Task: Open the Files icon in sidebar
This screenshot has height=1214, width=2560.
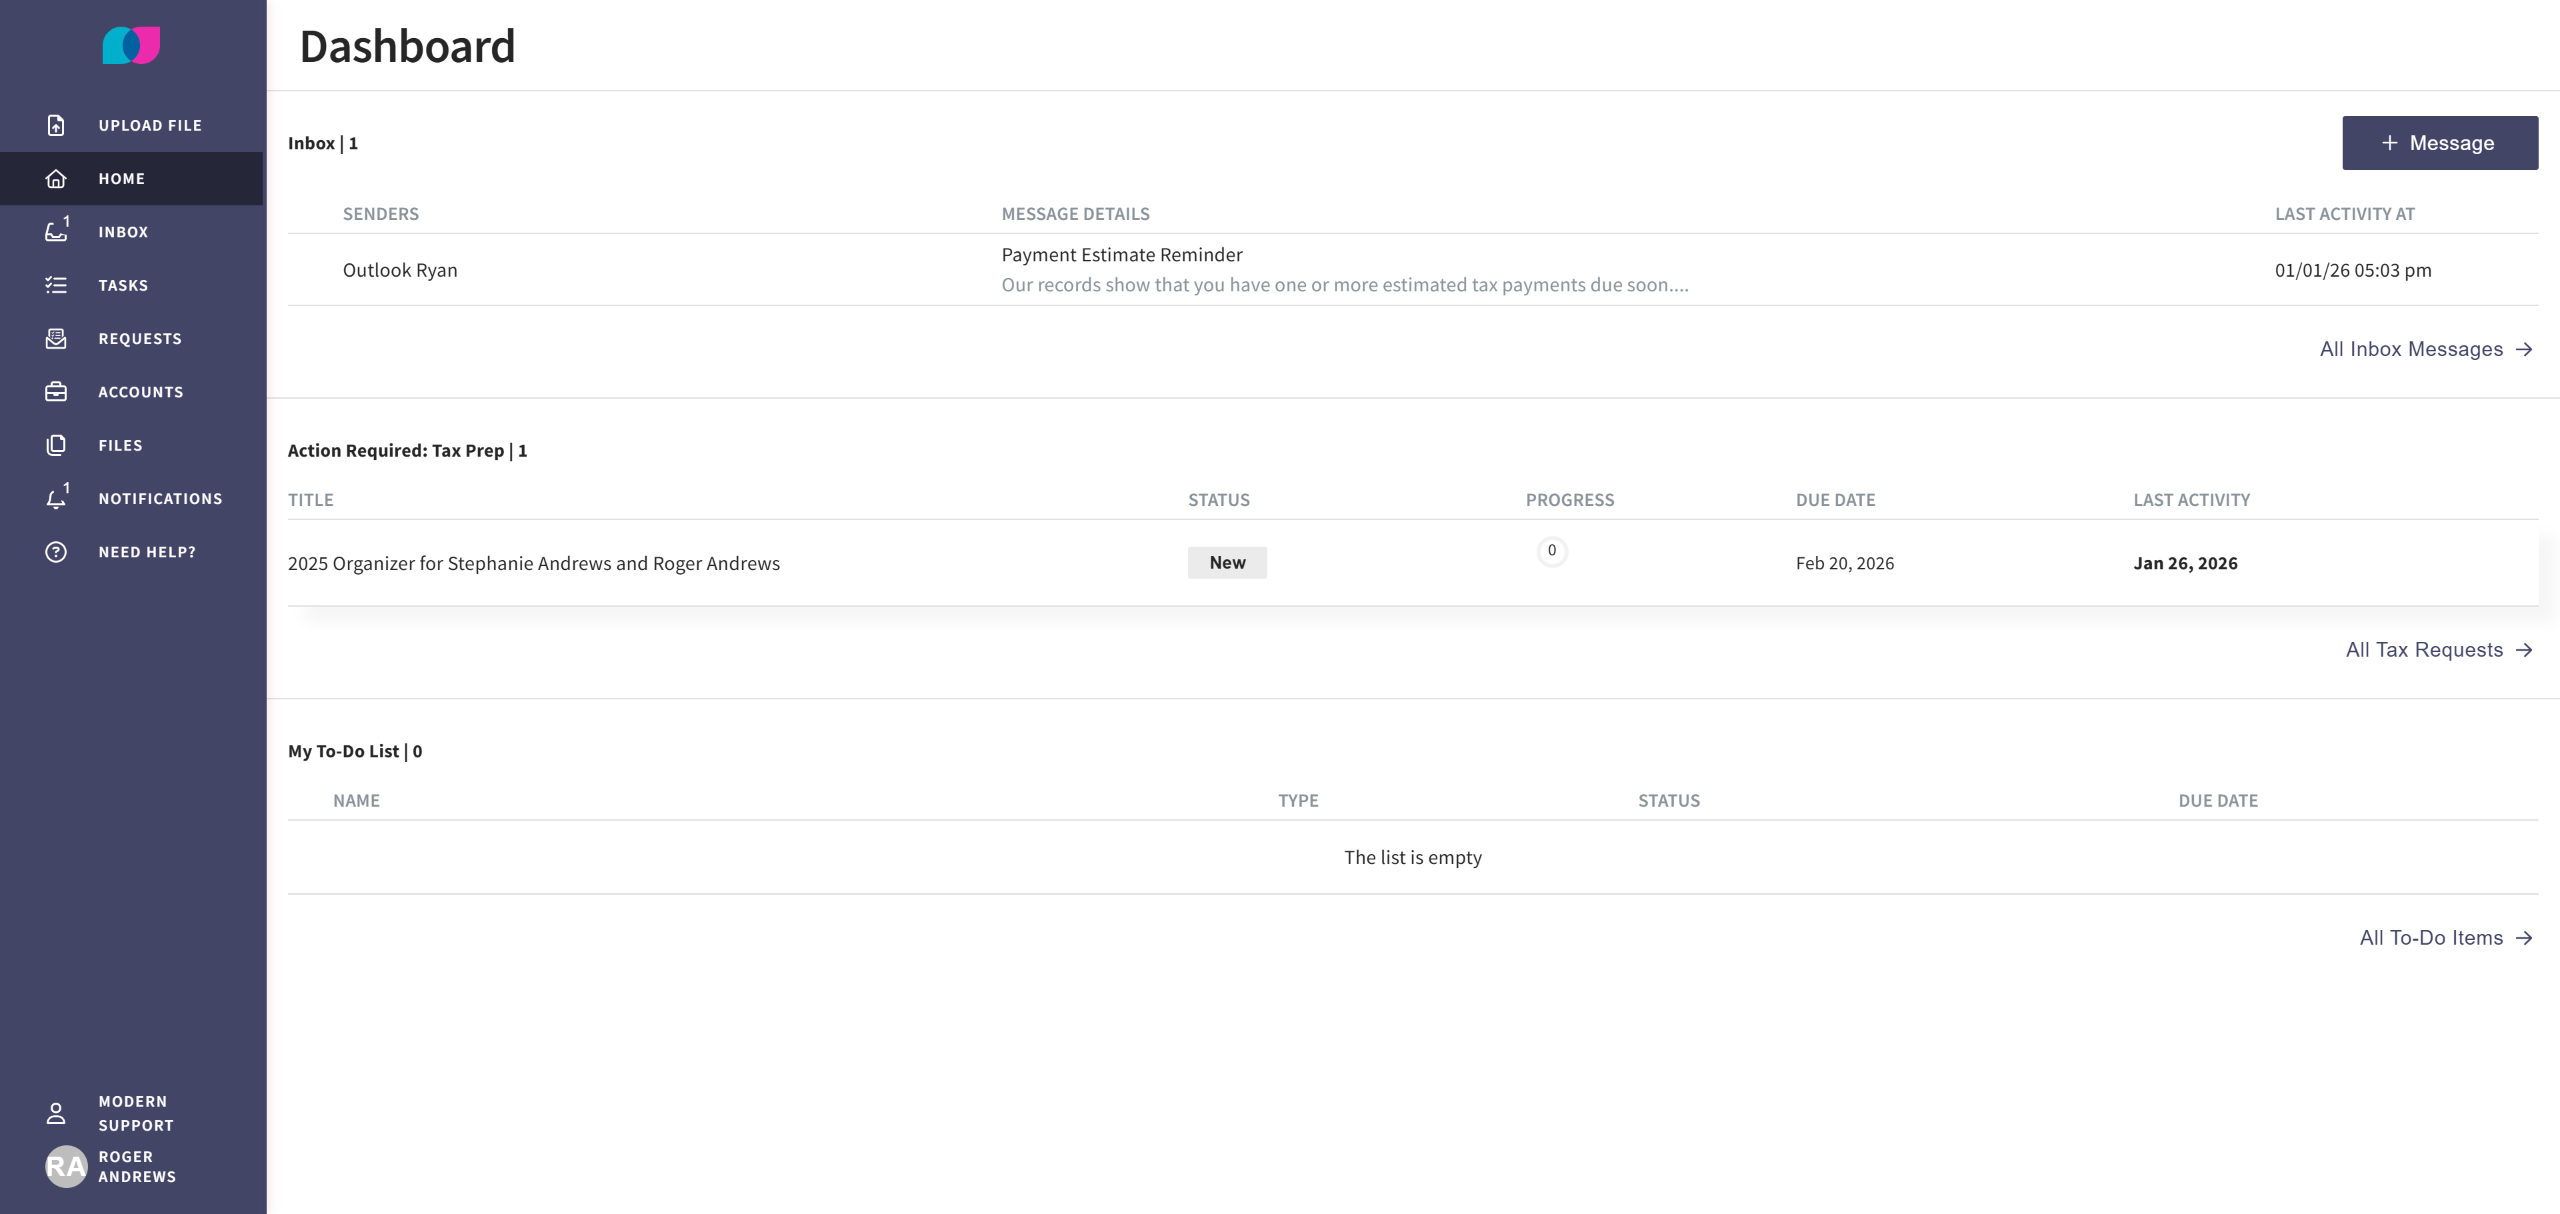Action: [x=56, y=445]
